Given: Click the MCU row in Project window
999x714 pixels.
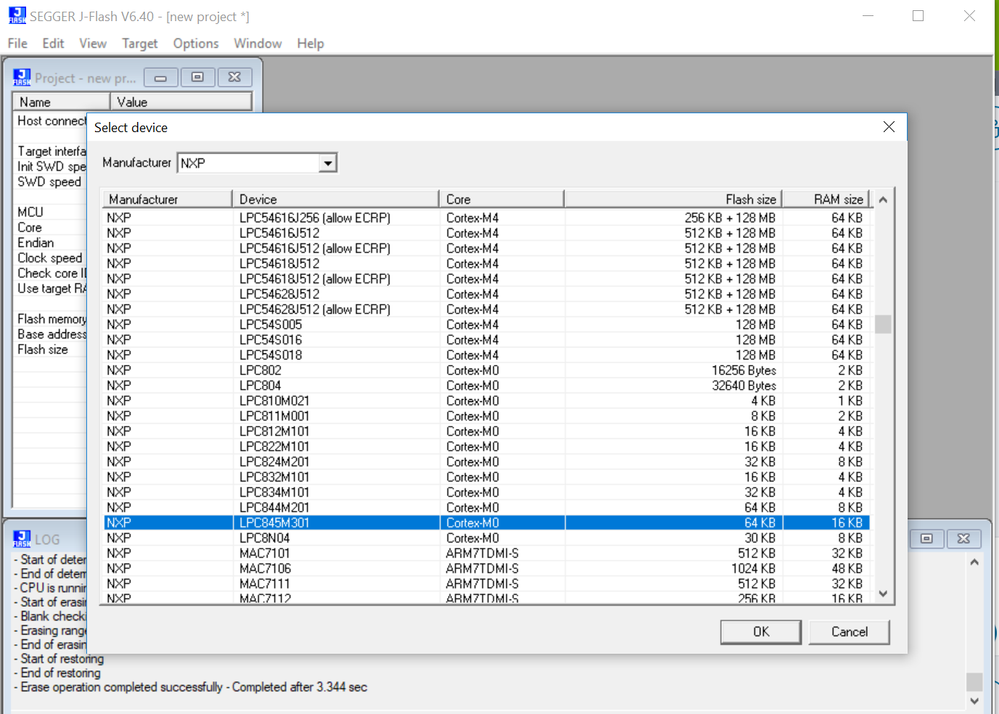Looking at the screenshot, I should [x=50, y=212].
